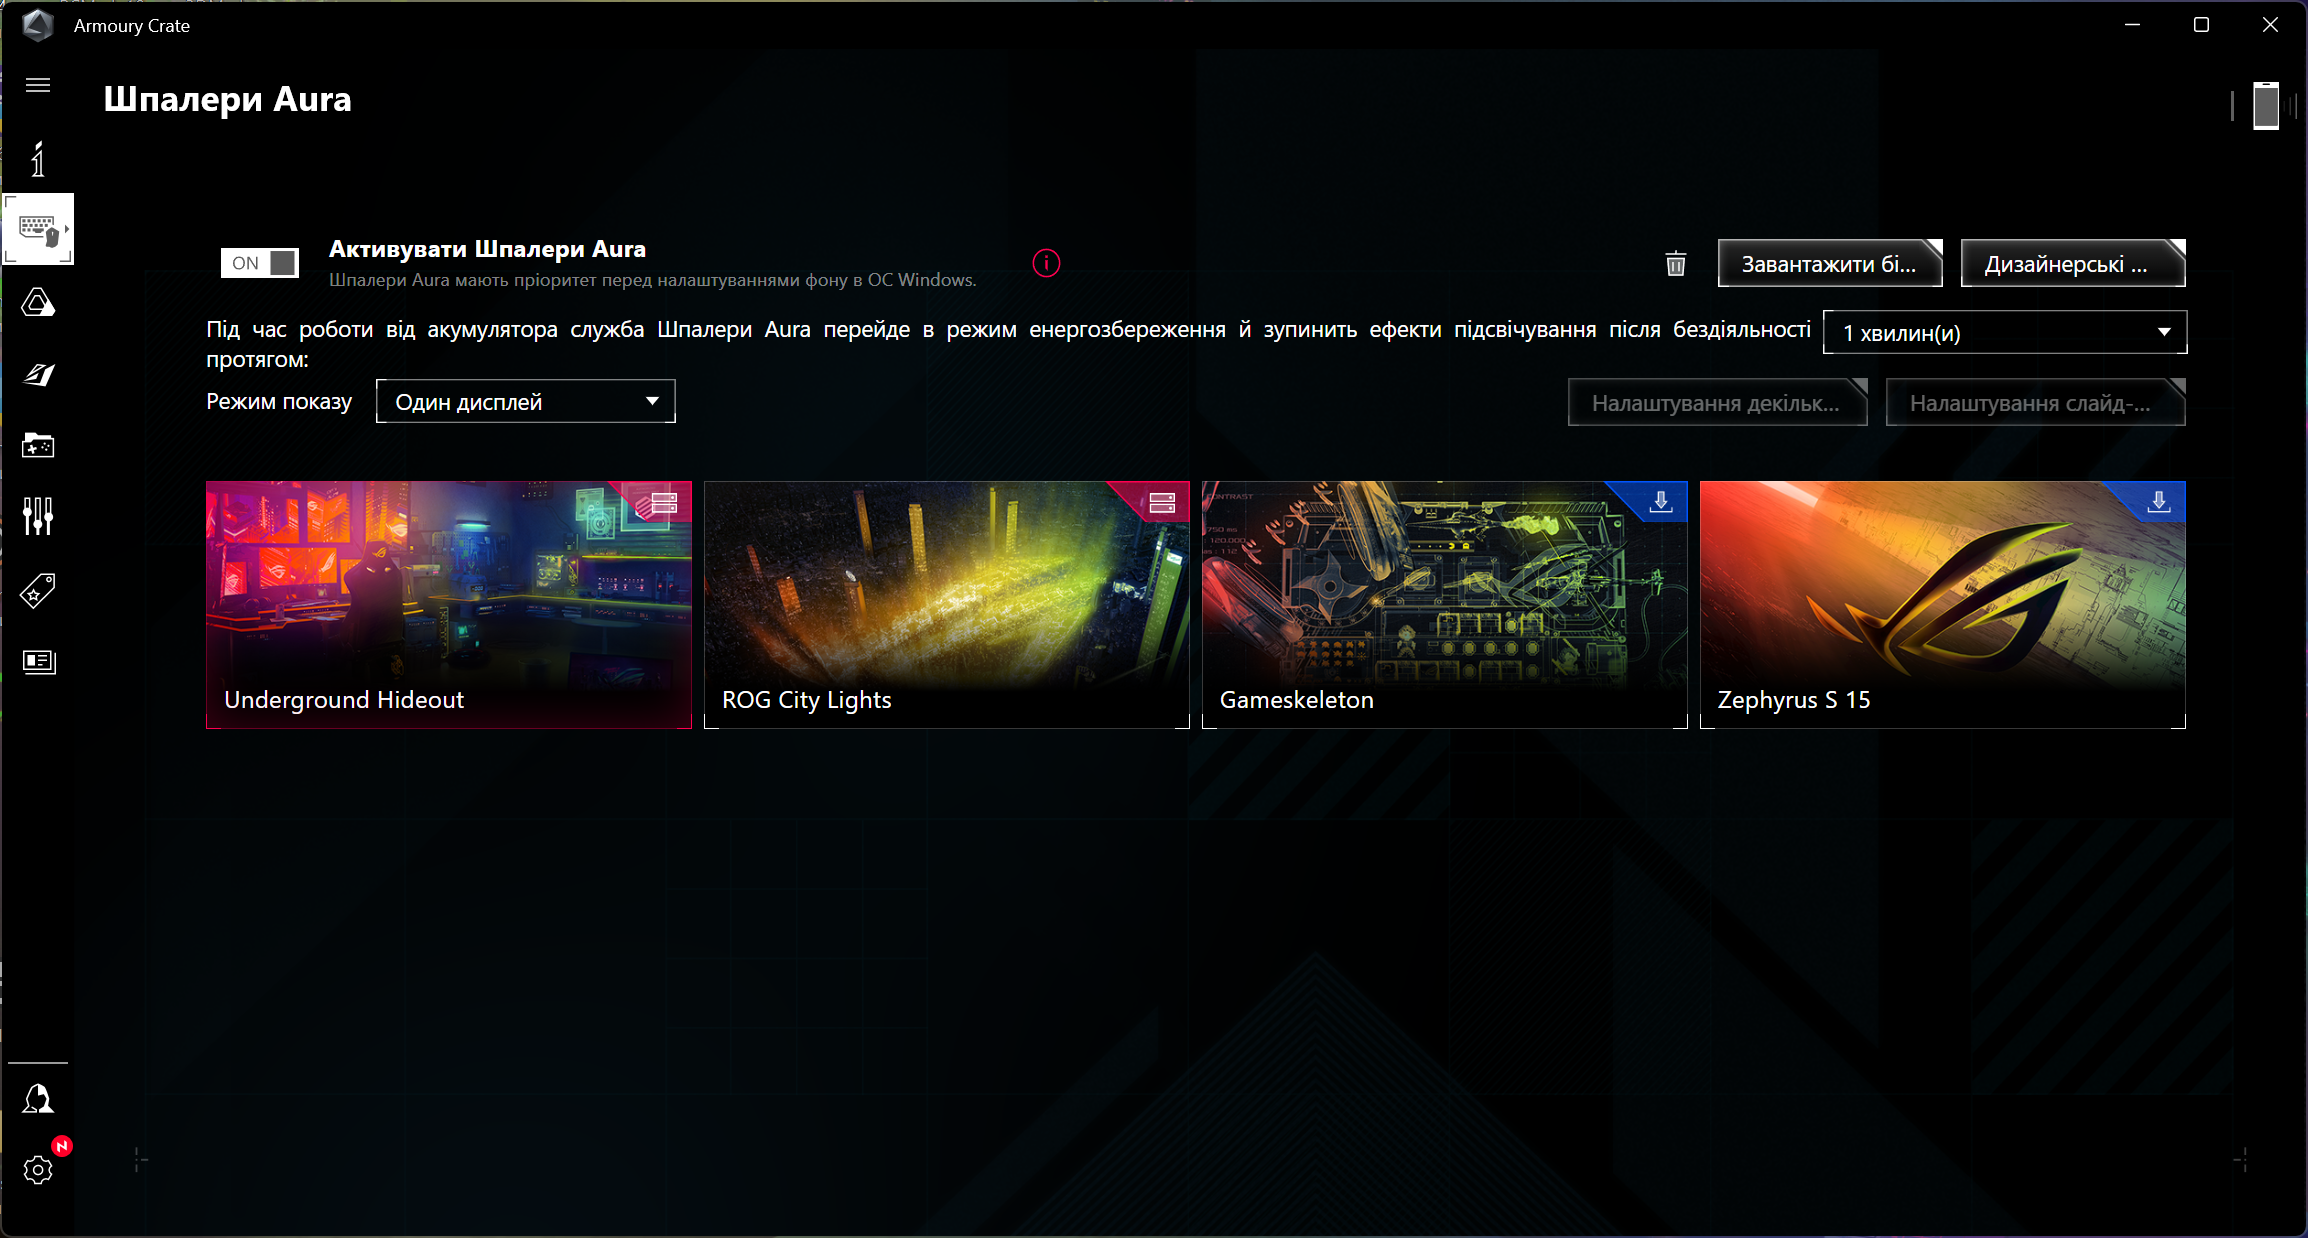Image resolution: width=2308 pixels, height=1238 pixels.
Task: Download the Gameskeleton wallpaper
Action: pos(1661,501)
